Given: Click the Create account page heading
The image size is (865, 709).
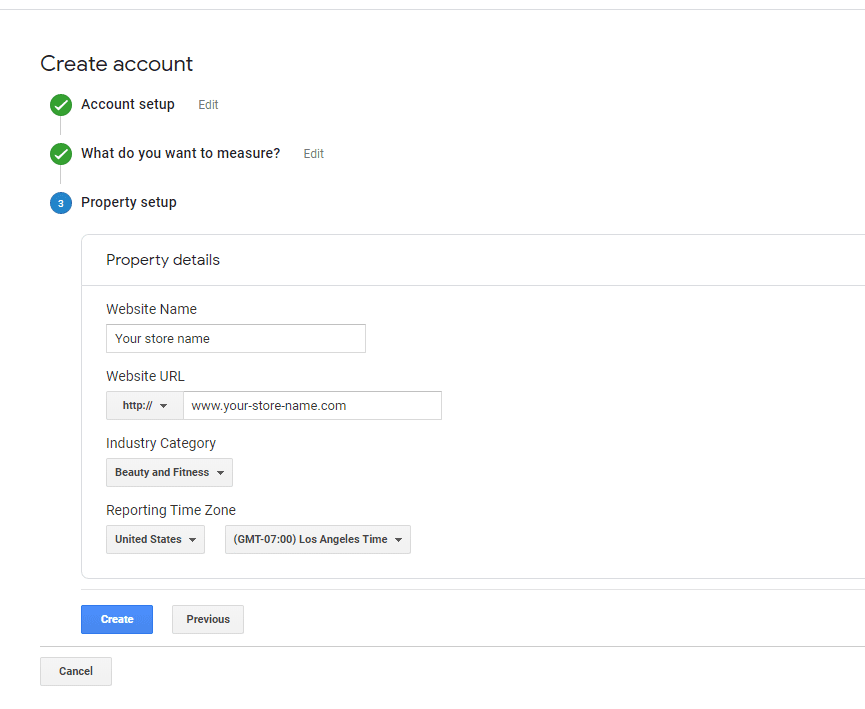Looking at the screenshot, I should (117, 64).
